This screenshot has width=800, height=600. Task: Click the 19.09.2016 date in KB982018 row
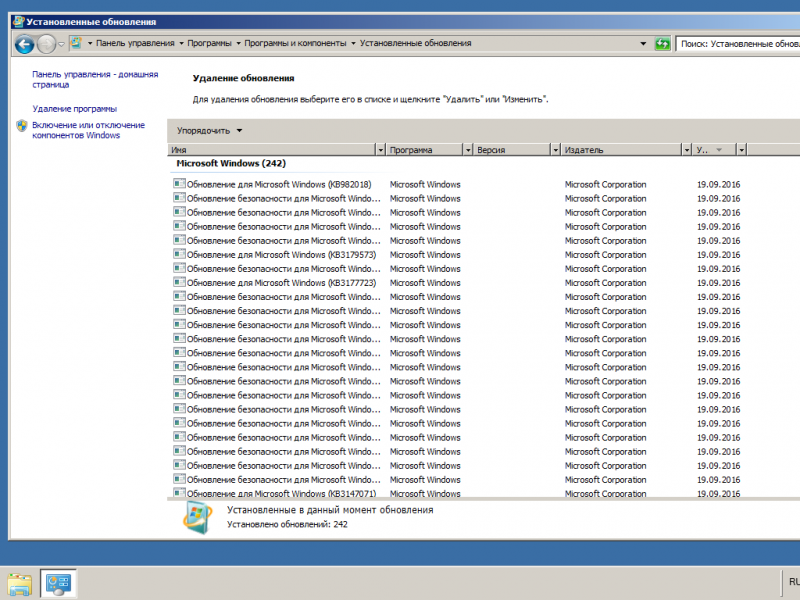tap(718, 184)
